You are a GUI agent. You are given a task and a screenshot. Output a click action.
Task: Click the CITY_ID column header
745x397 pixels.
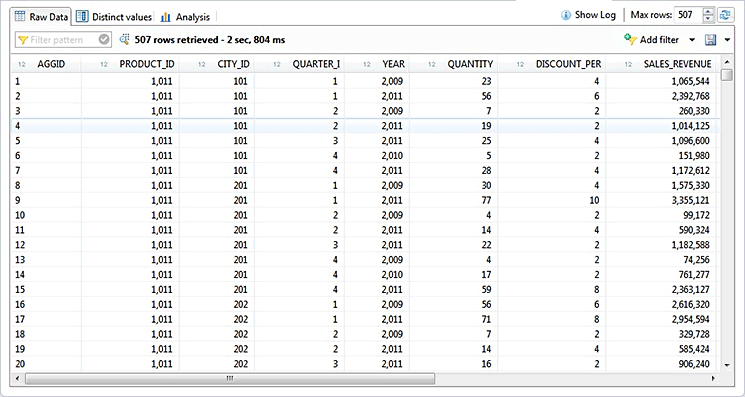[217, 64]
